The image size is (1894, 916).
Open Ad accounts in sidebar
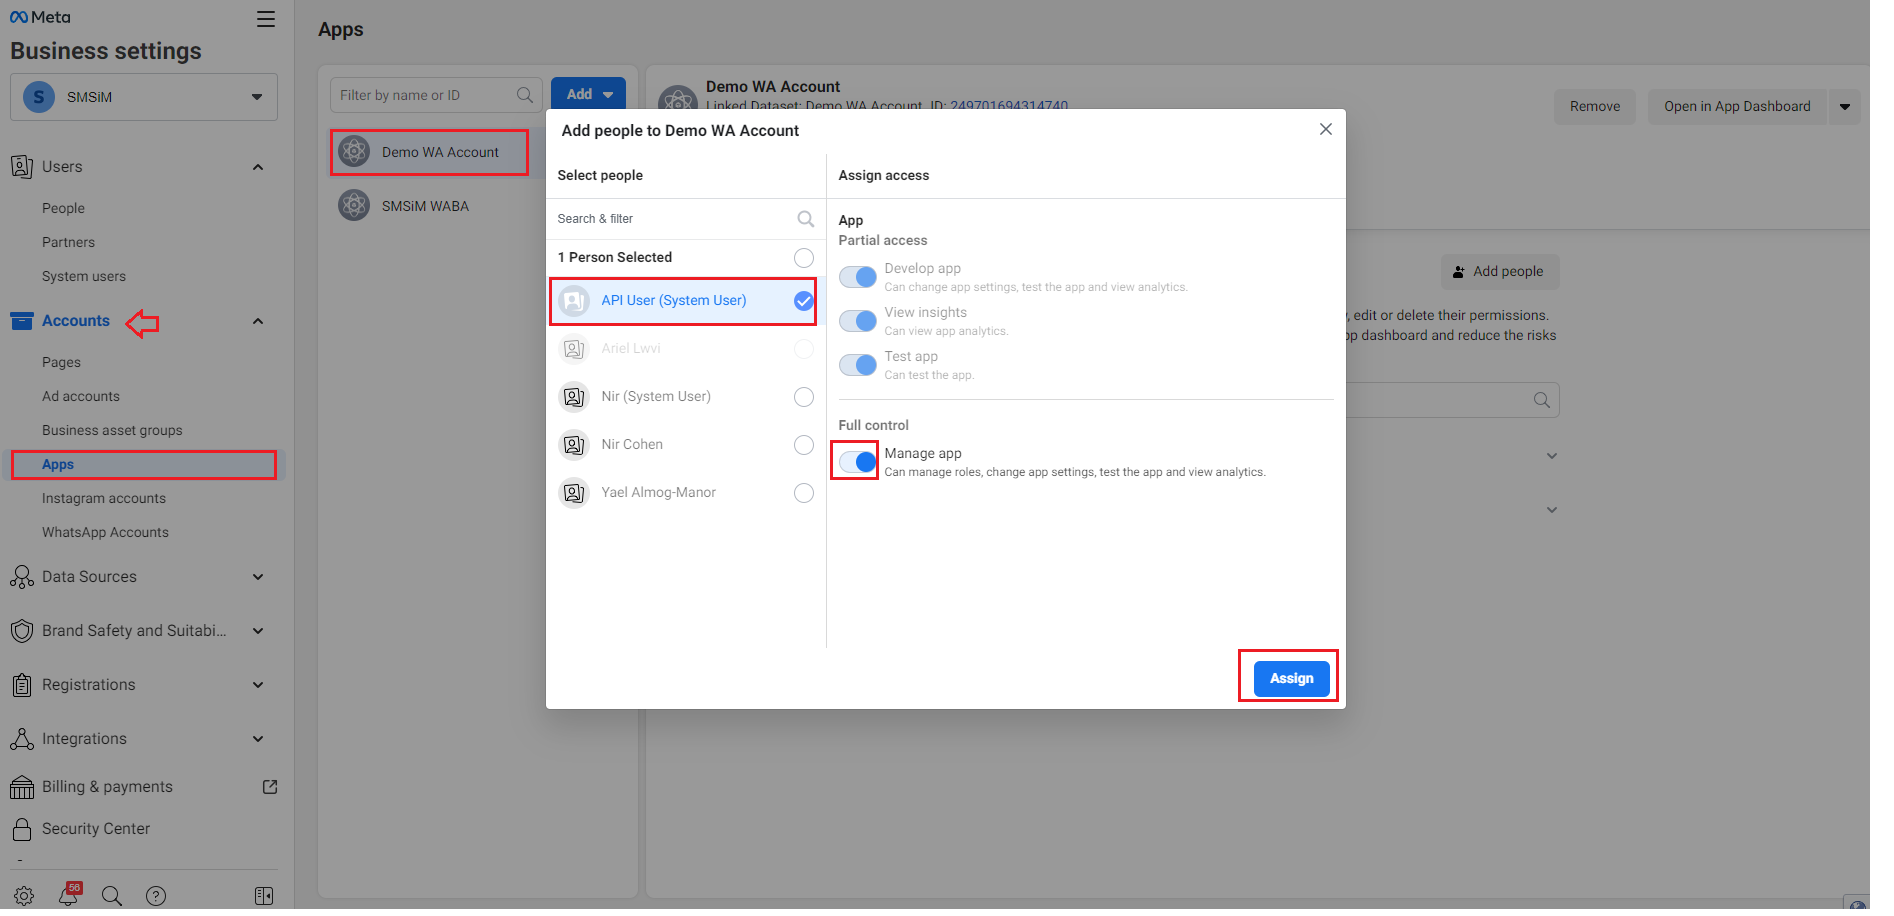coord(81,396)
